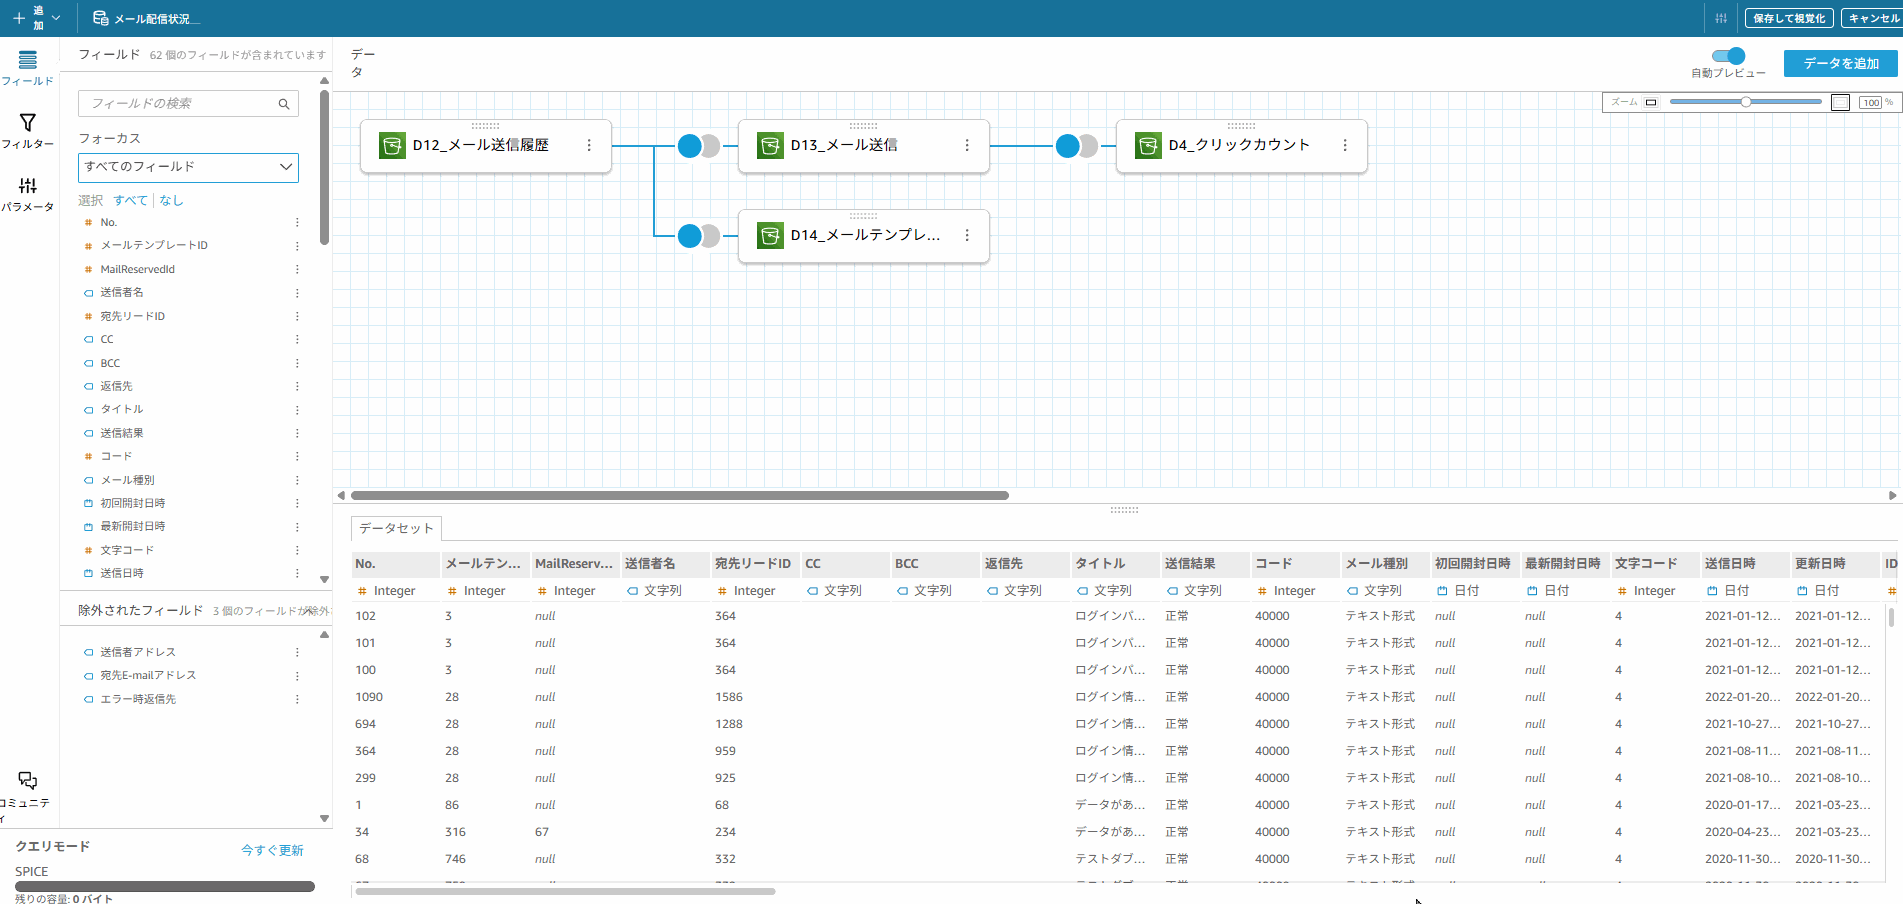This screenshot has width=1903, height=904.
Task: Click the dataset icon beside メール配信状況
Action: pos(101,18)
